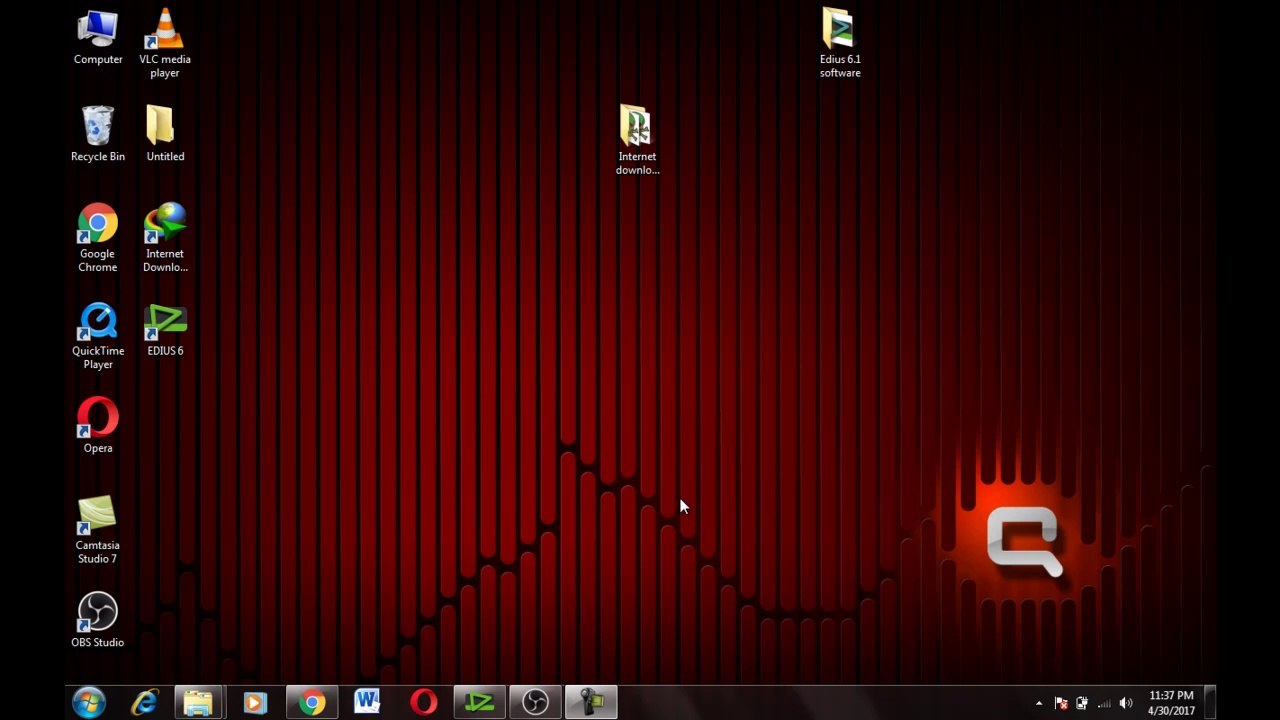The width and height of the screenshot is (1280, 720).
Task: Open File Explorer from the taskbar
Action: point(198,703)
